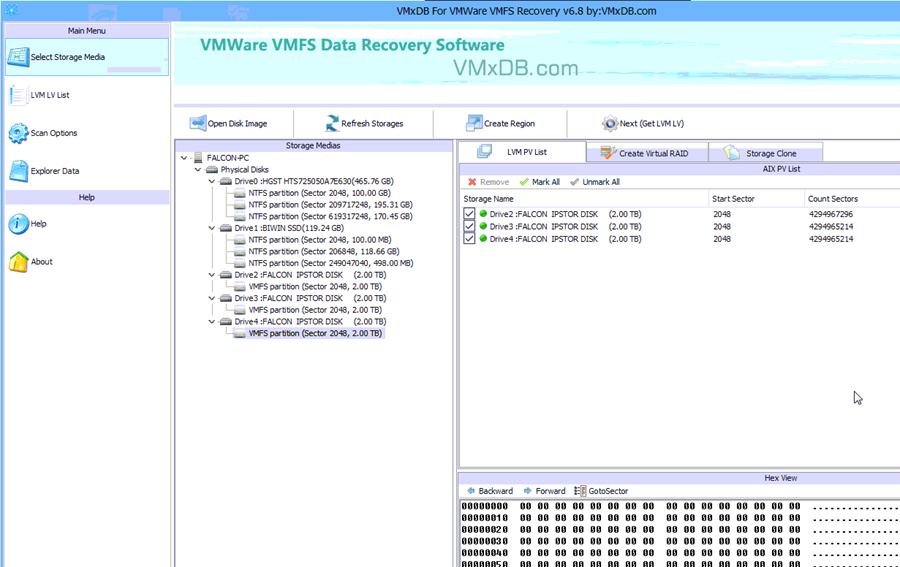Viewport: 900px width, 567px height.
Task: Click count sectors value 4294967296
Action: [831, 214]
